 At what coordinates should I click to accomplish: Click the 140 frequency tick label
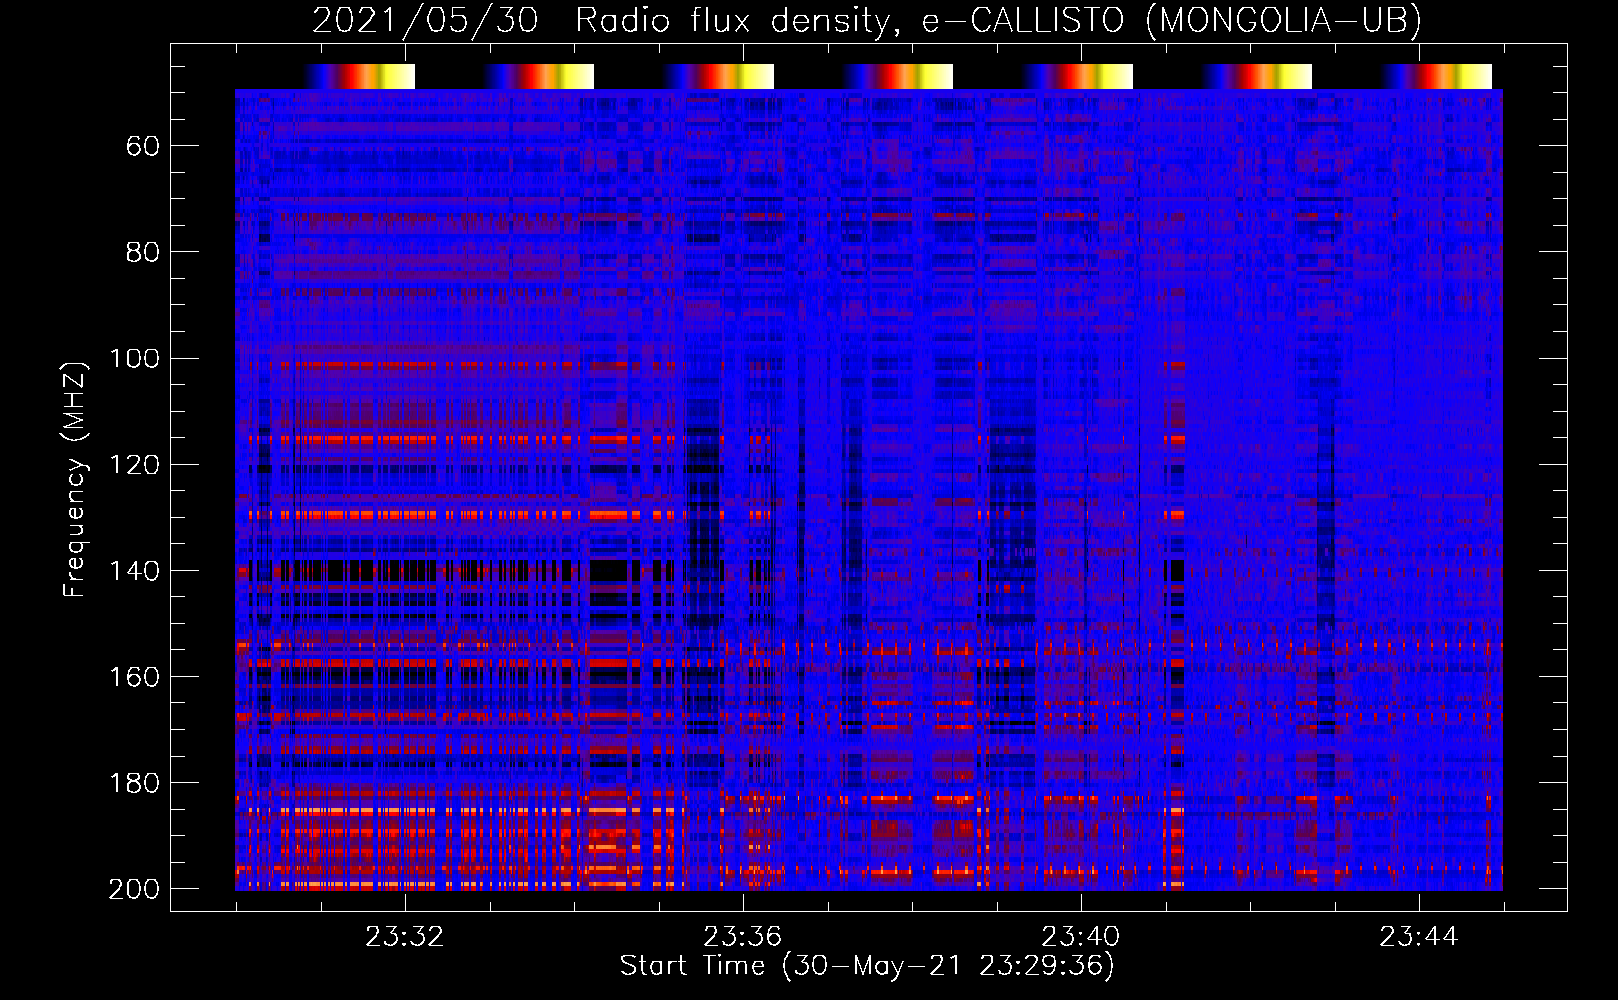pyautogui.click(x=135, y=570)
